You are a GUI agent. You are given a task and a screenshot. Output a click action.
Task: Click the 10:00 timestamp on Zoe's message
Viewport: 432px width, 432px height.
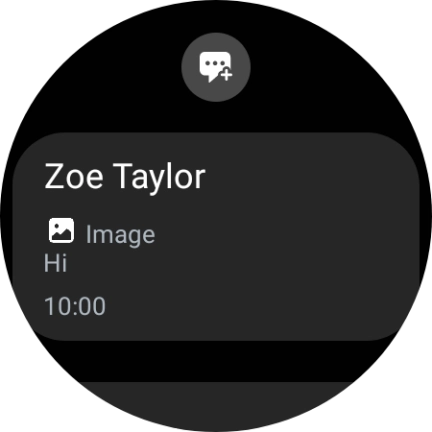tap(75, 306)
